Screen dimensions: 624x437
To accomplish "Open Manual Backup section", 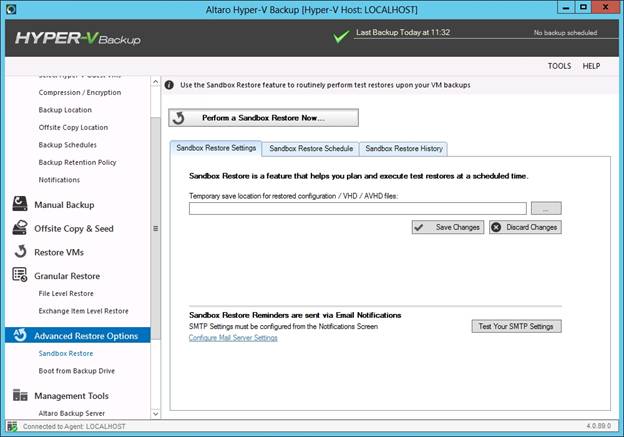I will 64,205.
